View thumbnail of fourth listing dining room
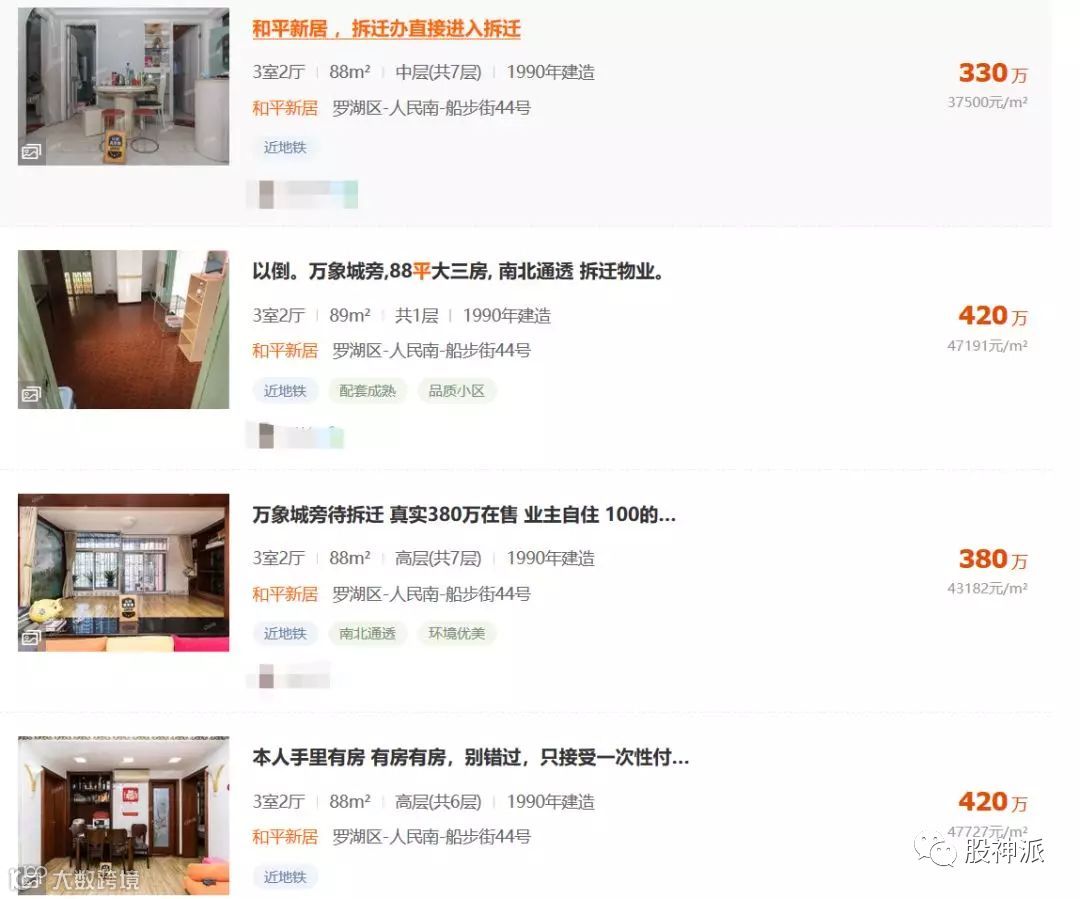Viewport: 1080px width, 899px height. (x=123, y=816)
